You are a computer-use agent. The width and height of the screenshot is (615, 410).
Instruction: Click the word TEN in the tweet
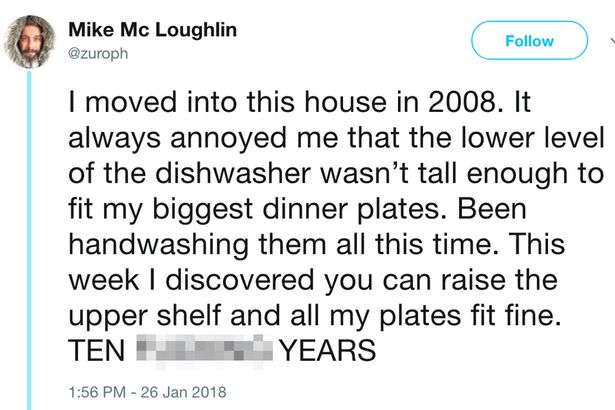[x=96, y=350]
